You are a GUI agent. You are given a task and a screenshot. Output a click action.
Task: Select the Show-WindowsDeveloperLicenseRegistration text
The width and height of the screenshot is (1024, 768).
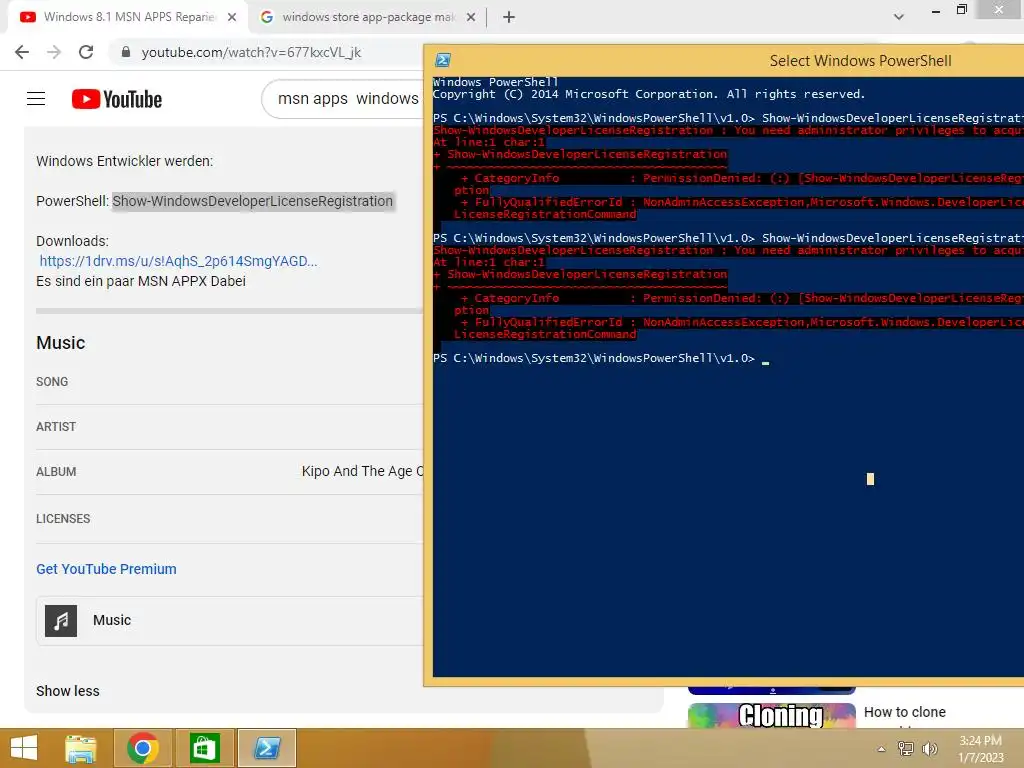(253, 201)
